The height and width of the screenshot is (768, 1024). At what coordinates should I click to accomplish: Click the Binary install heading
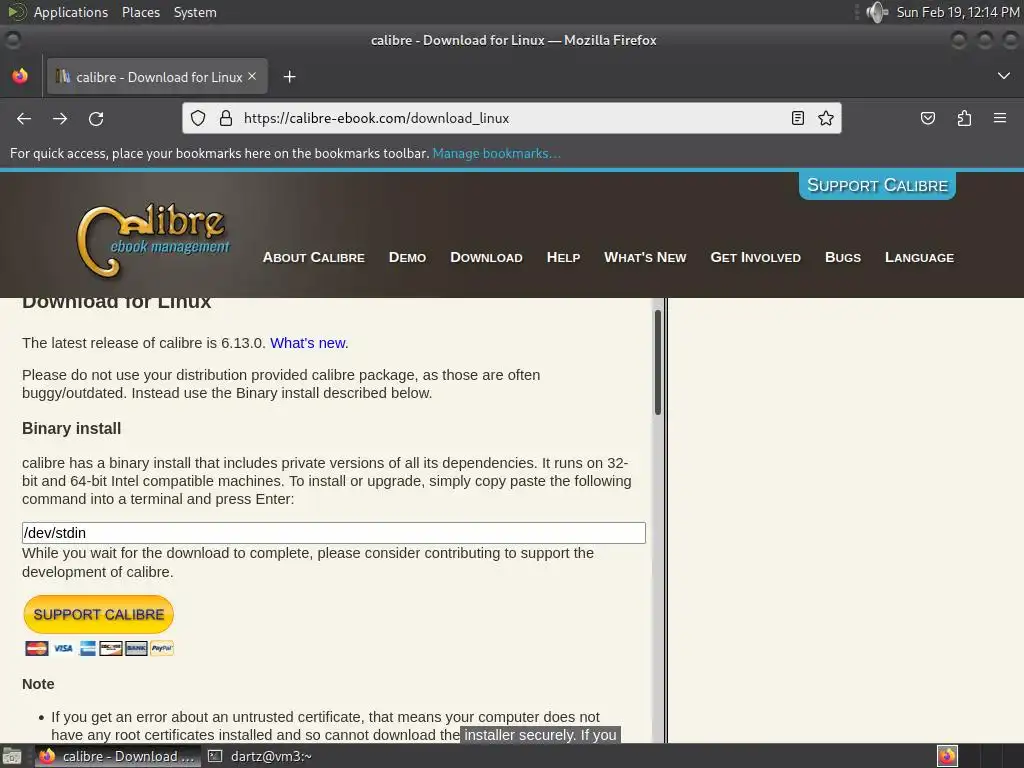point(71,428)
